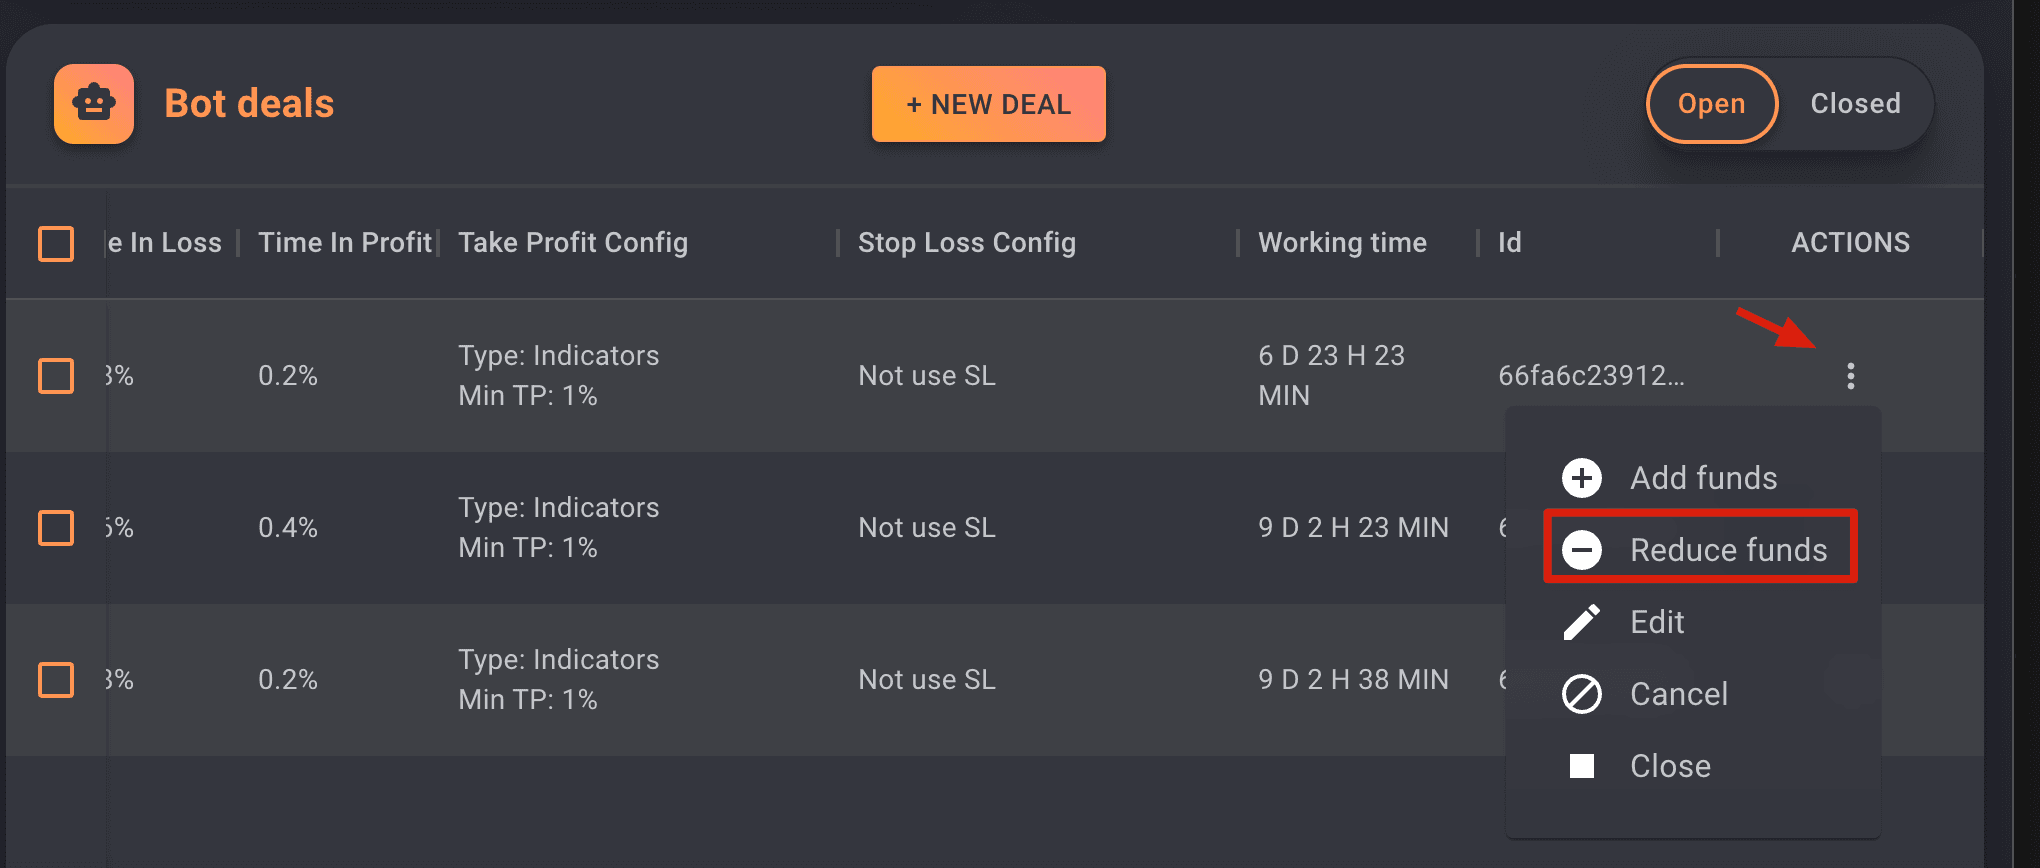Open the three-dot actions menu in first row
Screen dimensions: 2040x868
[x=1850, y=376]
